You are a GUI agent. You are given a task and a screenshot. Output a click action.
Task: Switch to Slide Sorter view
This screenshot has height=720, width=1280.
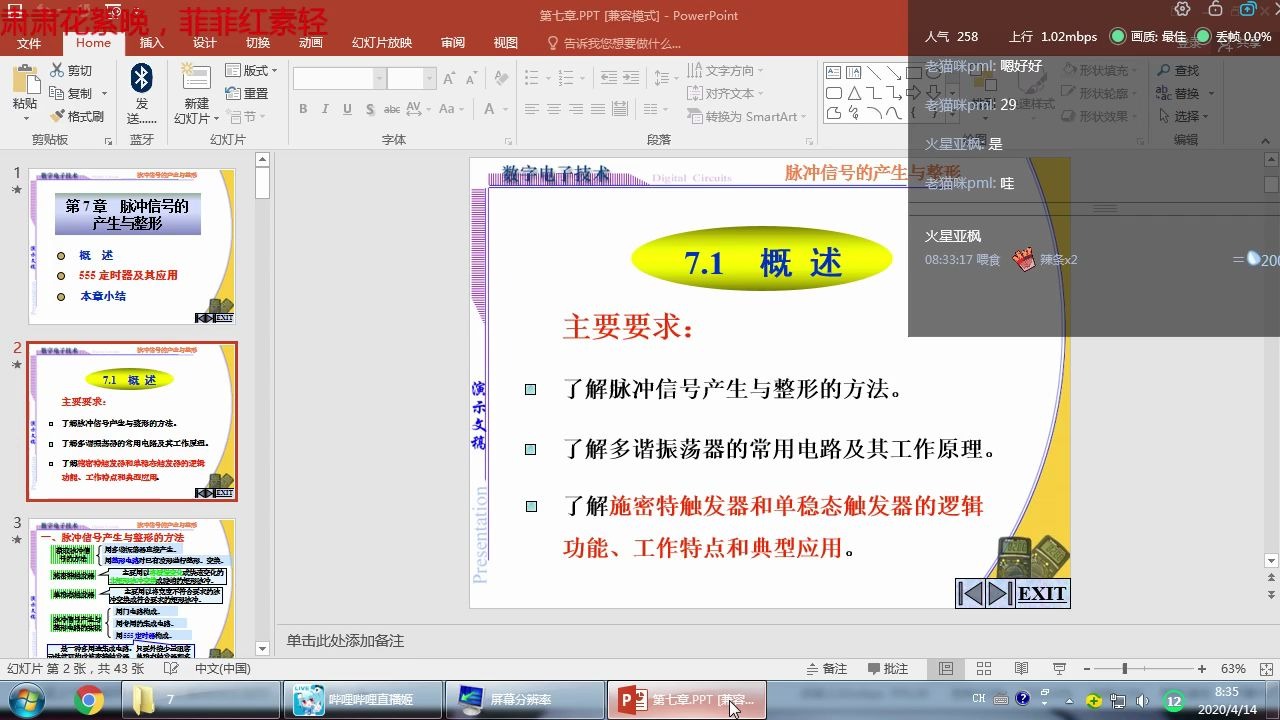[984, 668]
